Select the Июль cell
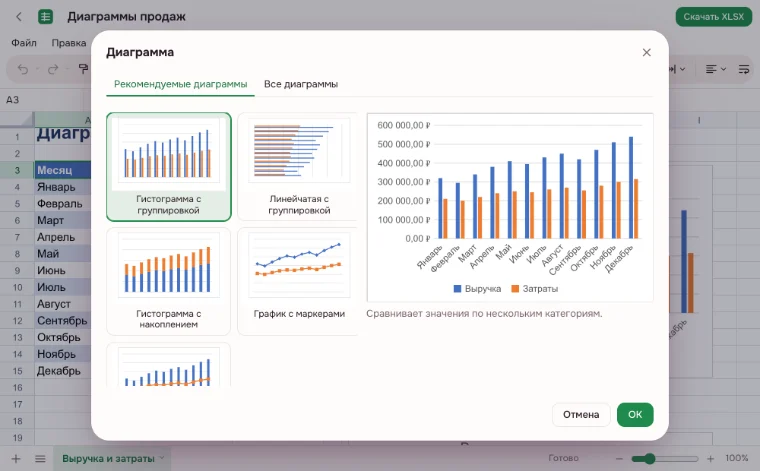This screenshot has height=471, width=760. click(x=63, y=287)
